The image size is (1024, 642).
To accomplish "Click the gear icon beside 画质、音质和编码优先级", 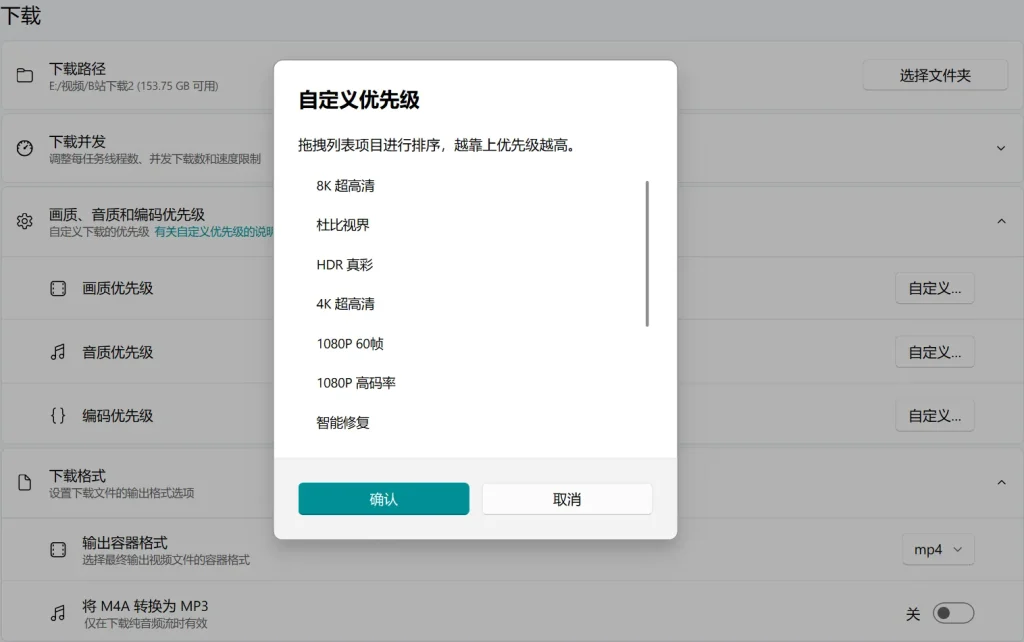I will (25, 221).
